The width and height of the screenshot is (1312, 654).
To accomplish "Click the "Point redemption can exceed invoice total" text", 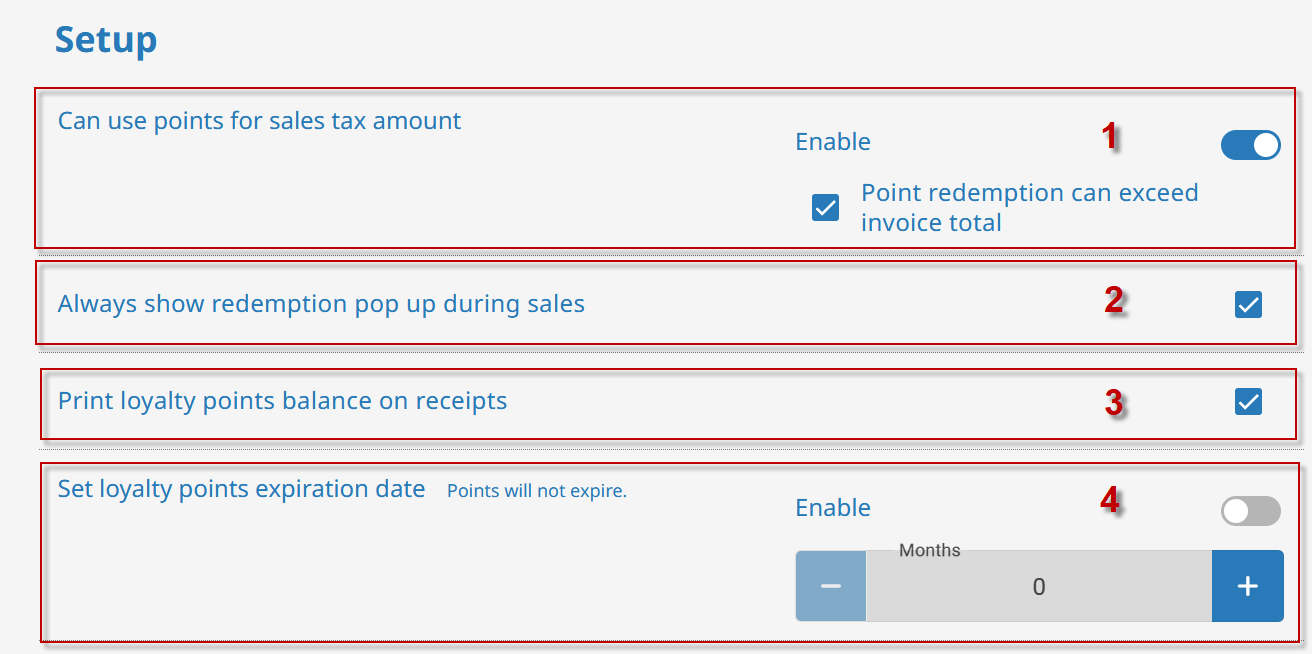I will (1029, 207).
